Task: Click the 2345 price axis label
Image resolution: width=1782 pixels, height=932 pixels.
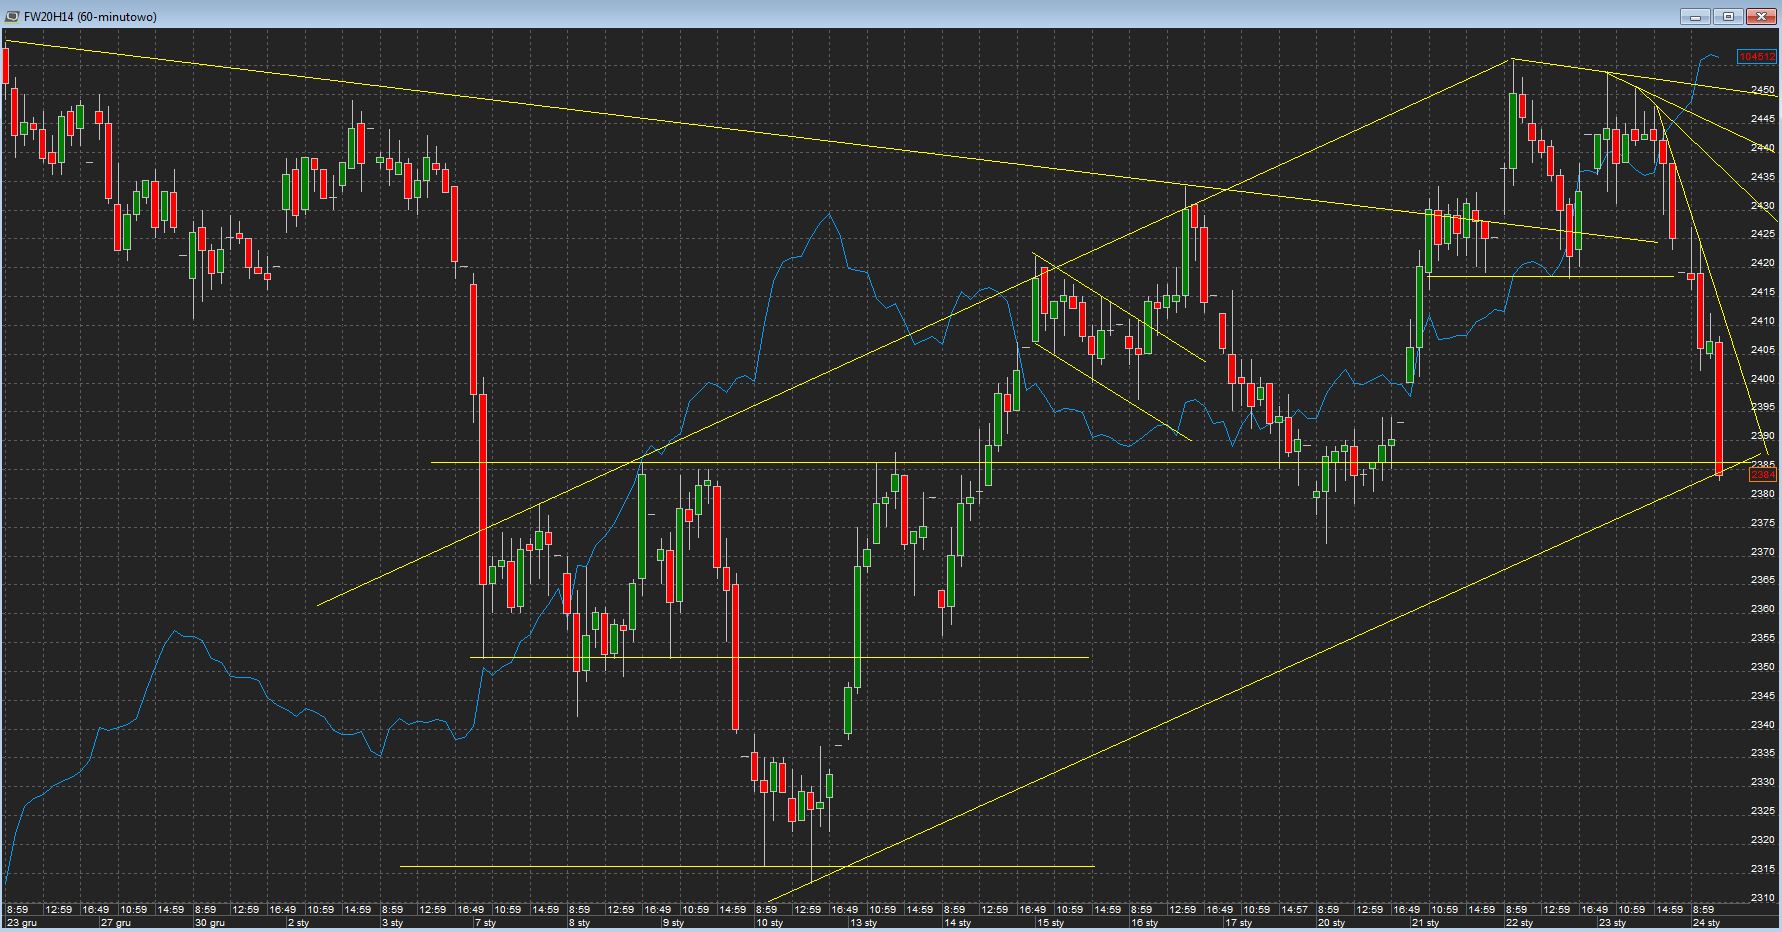Action: 1763,696
